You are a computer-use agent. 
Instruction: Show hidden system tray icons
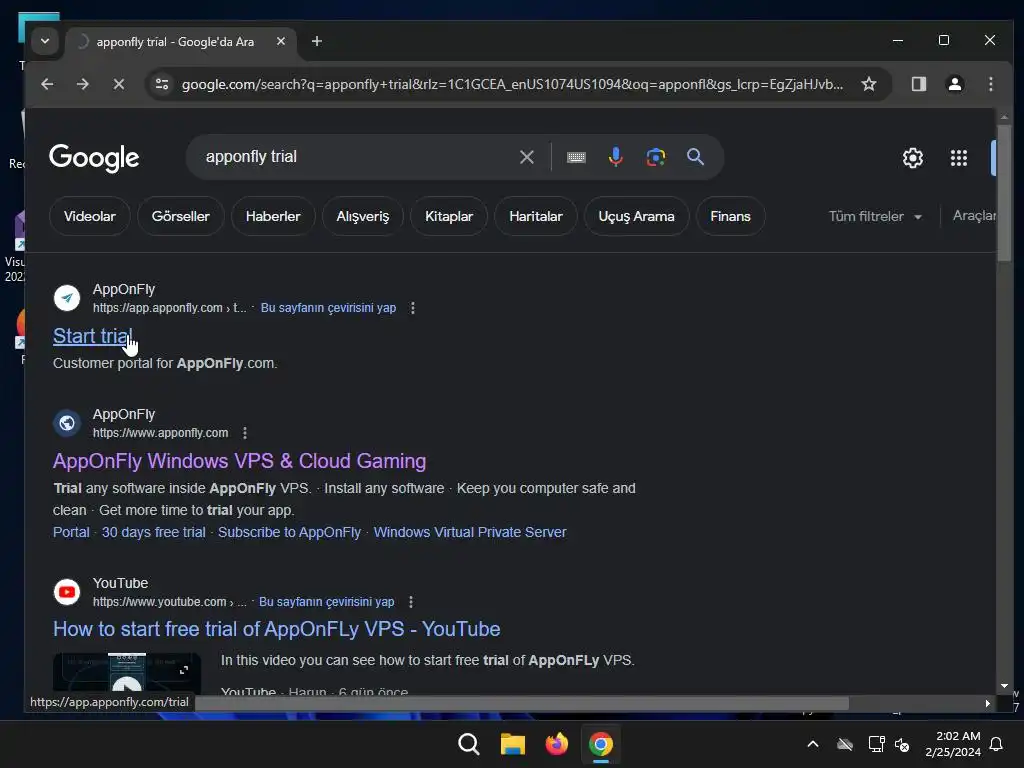click(x=813, y=744)
